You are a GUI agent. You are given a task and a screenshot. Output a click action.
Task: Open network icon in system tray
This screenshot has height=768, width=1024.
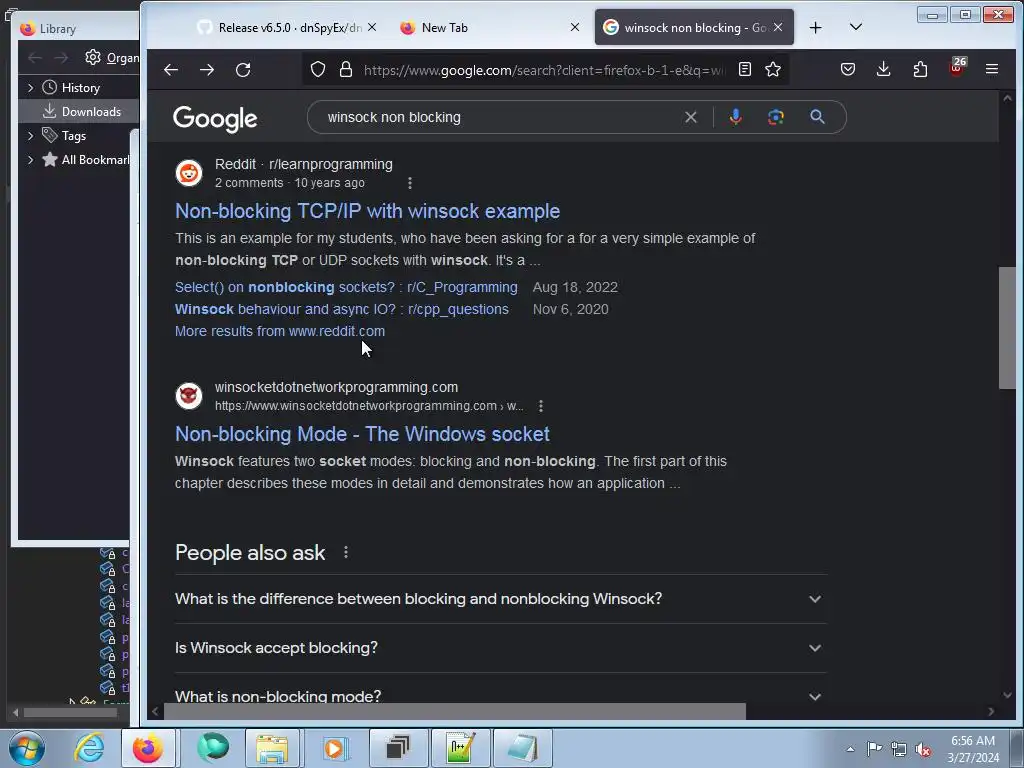pos(899,750)
